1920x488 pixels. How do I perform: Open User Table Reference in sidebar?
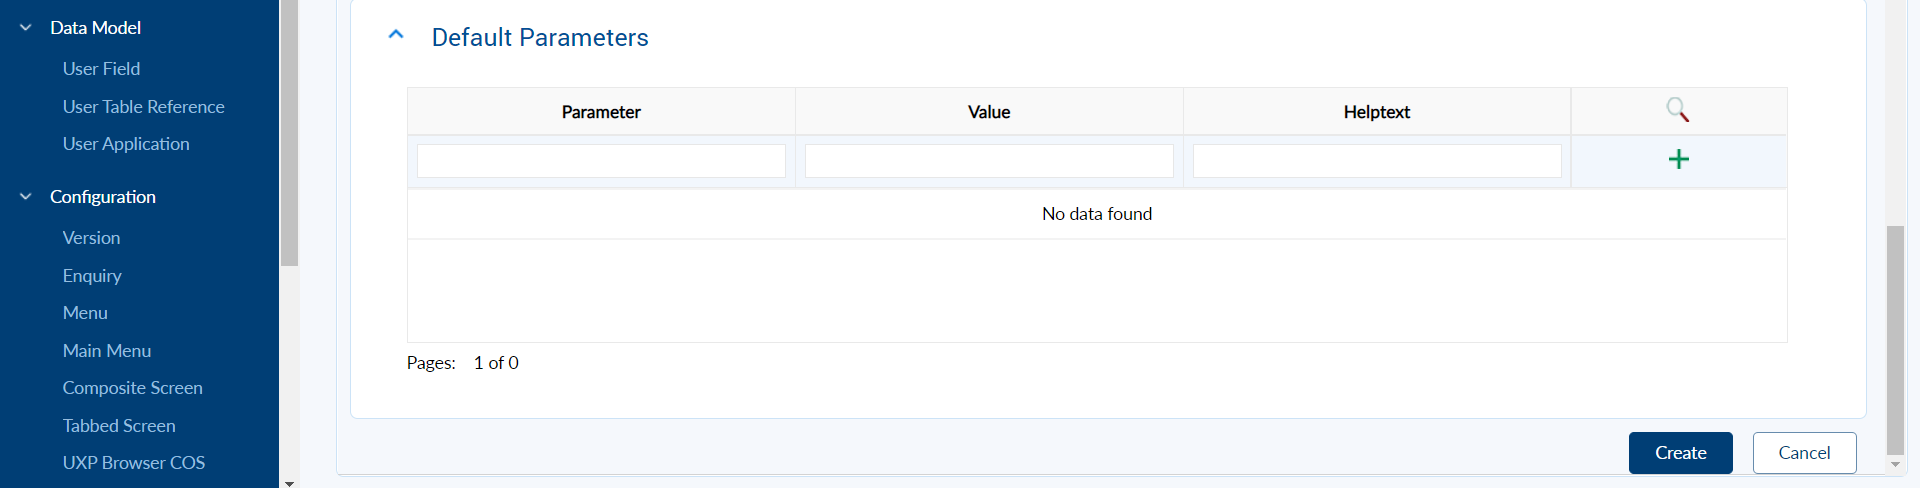coord(143,107)
